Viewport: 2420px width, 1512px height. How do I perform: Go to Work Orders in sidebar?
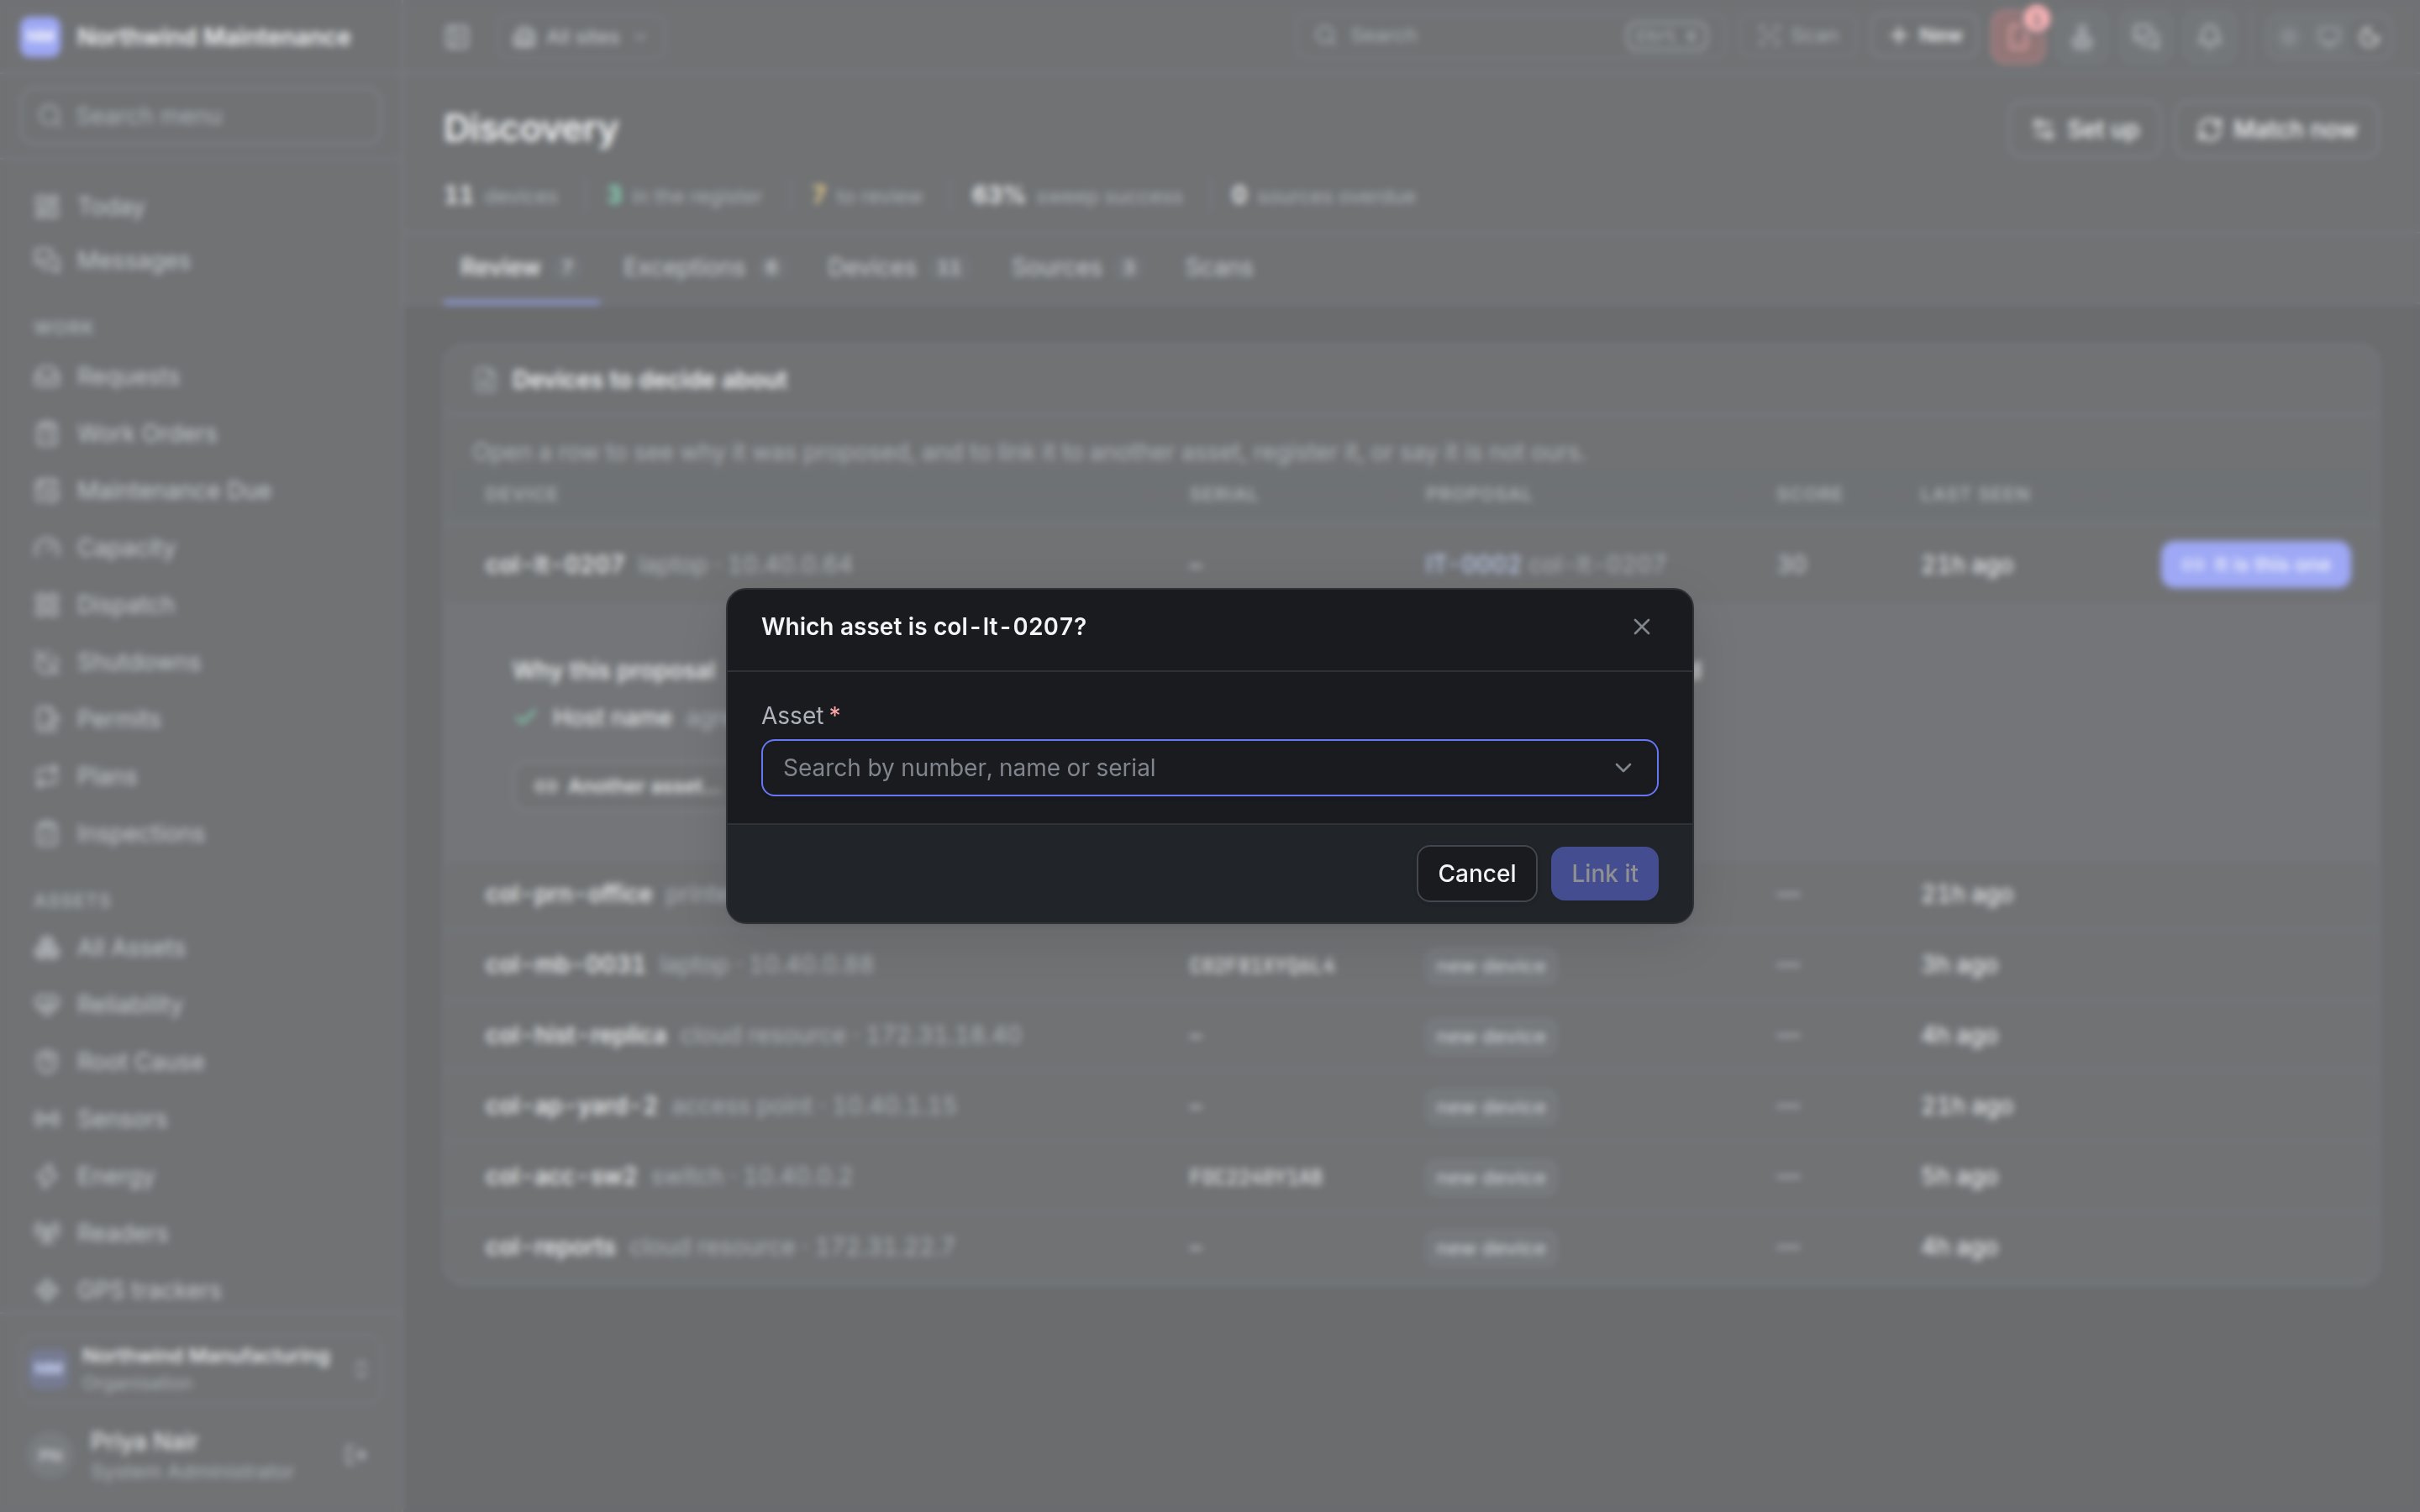[200, 434]
